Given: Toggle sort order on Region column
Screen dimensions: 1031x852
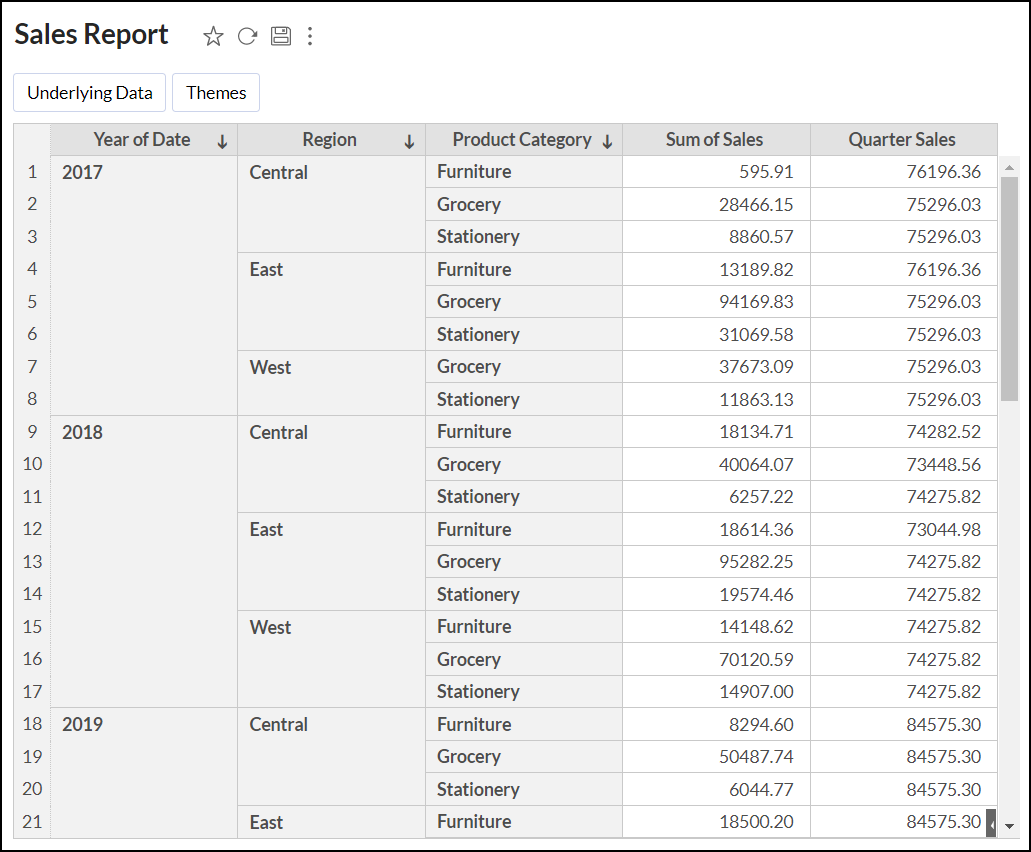Looking at the screenshot, I should click(411, 141).
